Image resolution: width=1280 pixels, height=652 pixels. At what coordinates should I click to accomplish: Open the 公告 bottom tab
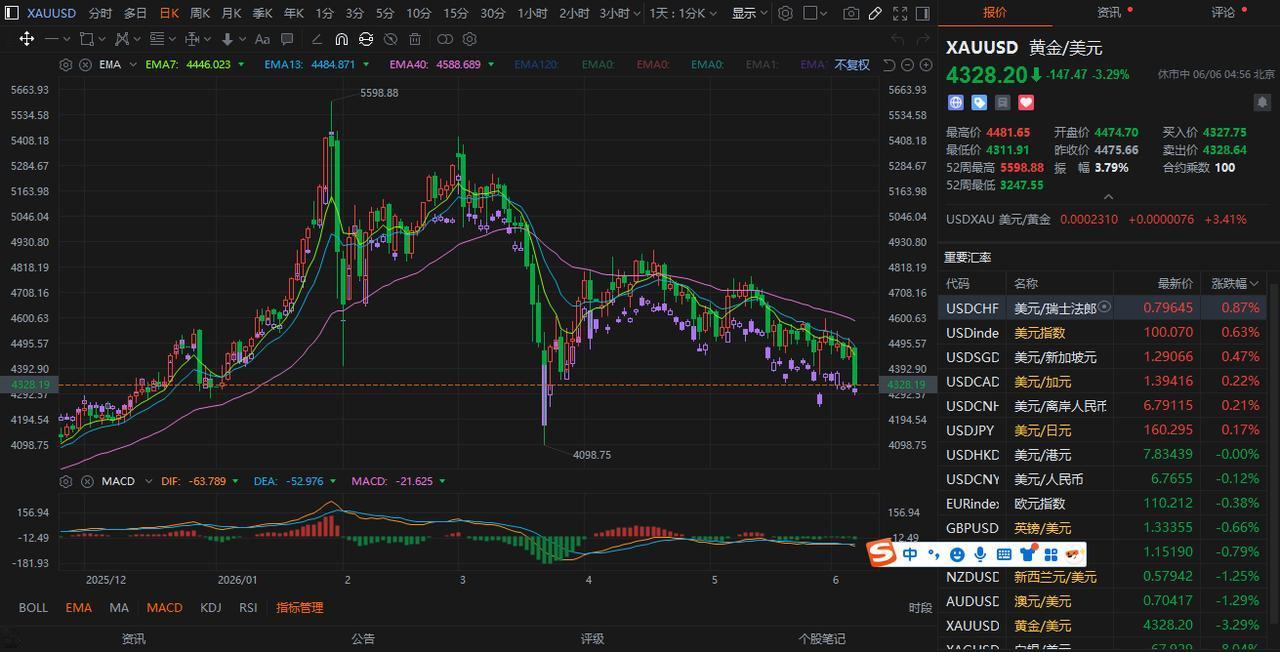(x=363, y=638)
